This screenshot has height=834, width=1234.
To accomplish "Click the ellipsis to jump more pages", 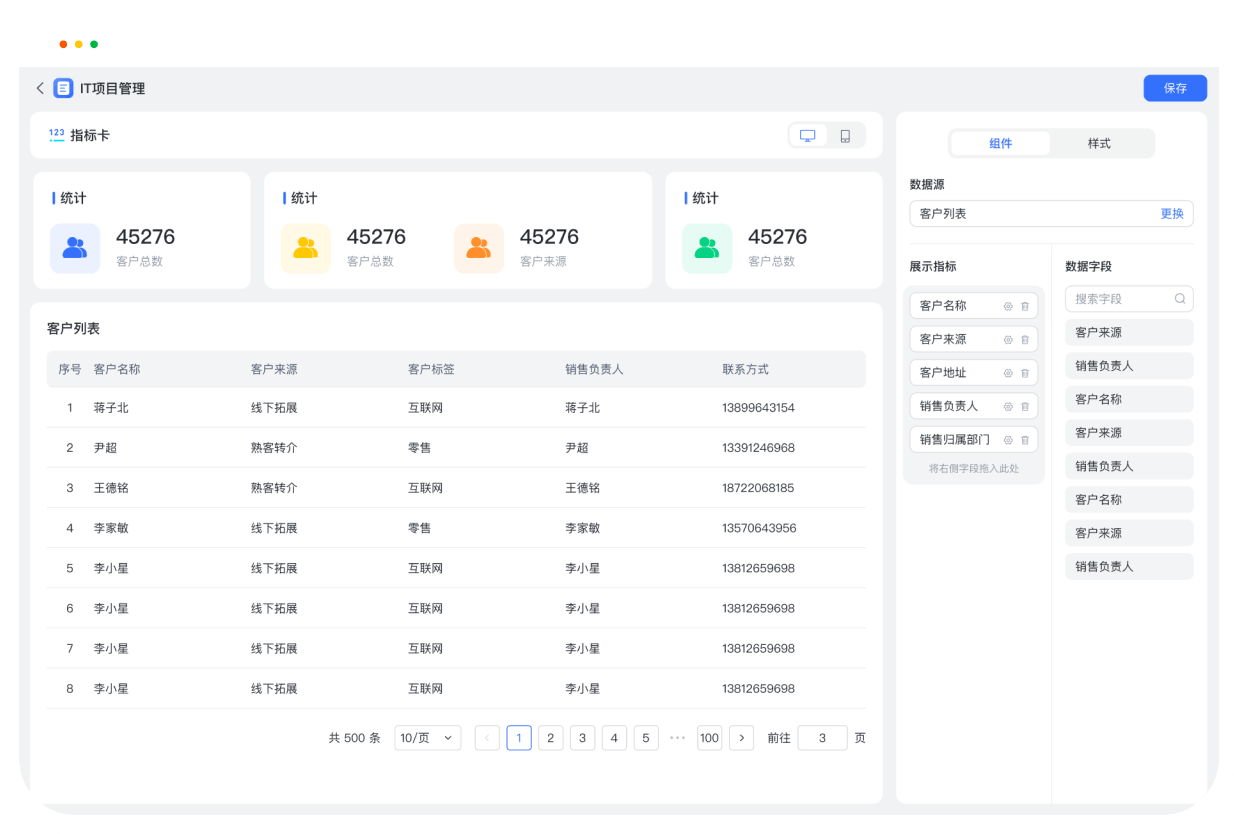I will pos(677,738).
